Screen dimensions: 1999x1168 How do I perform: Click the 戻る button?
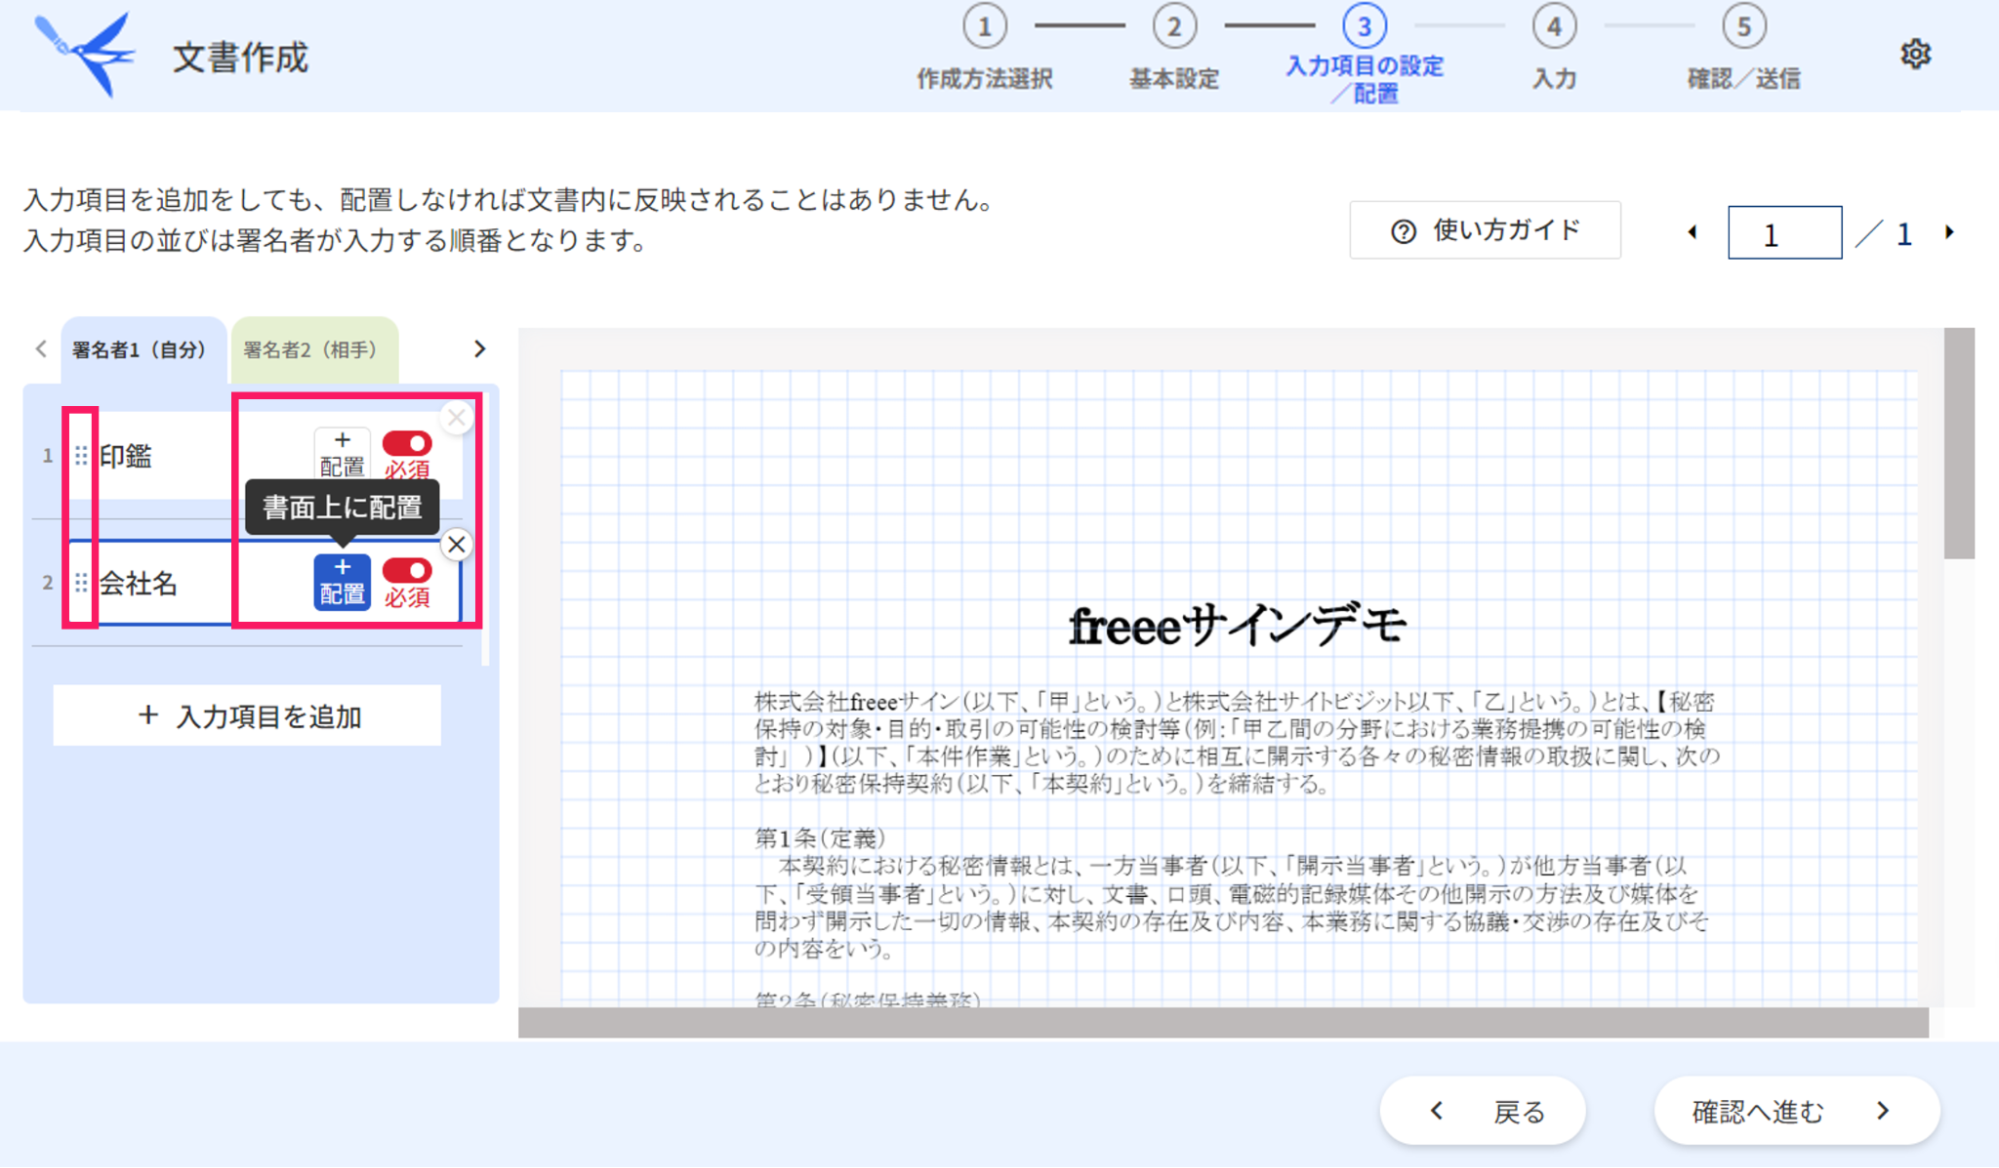tap(1483, 1111)
